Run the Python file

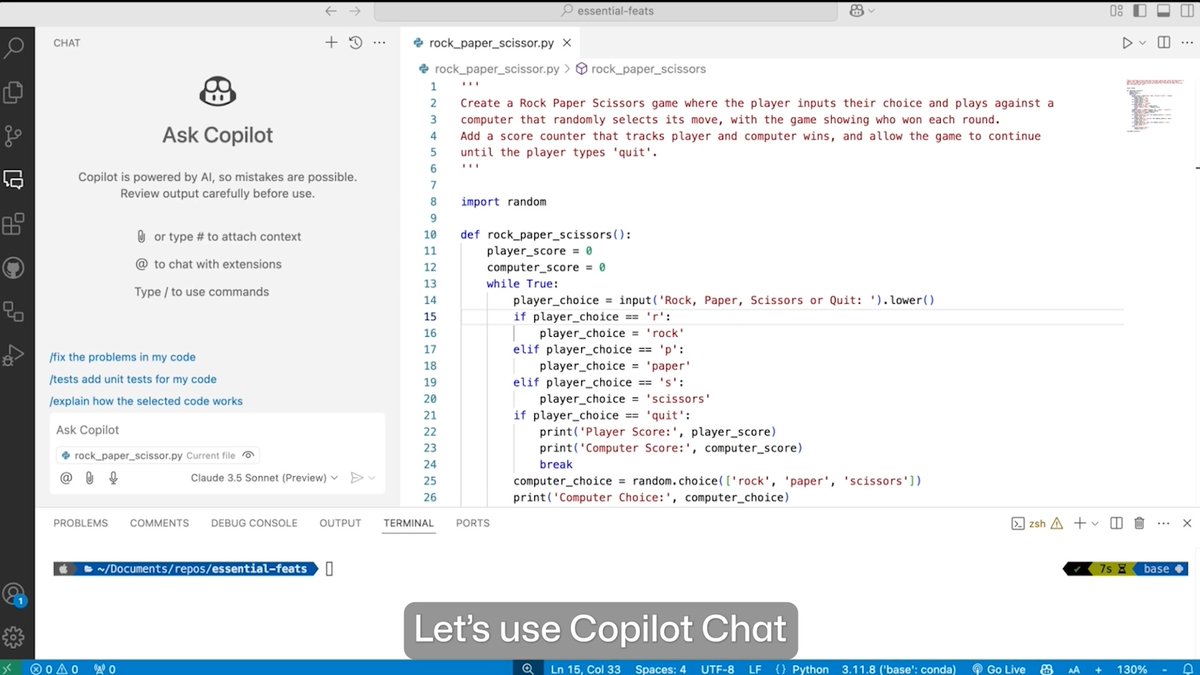coord(1127,43)
